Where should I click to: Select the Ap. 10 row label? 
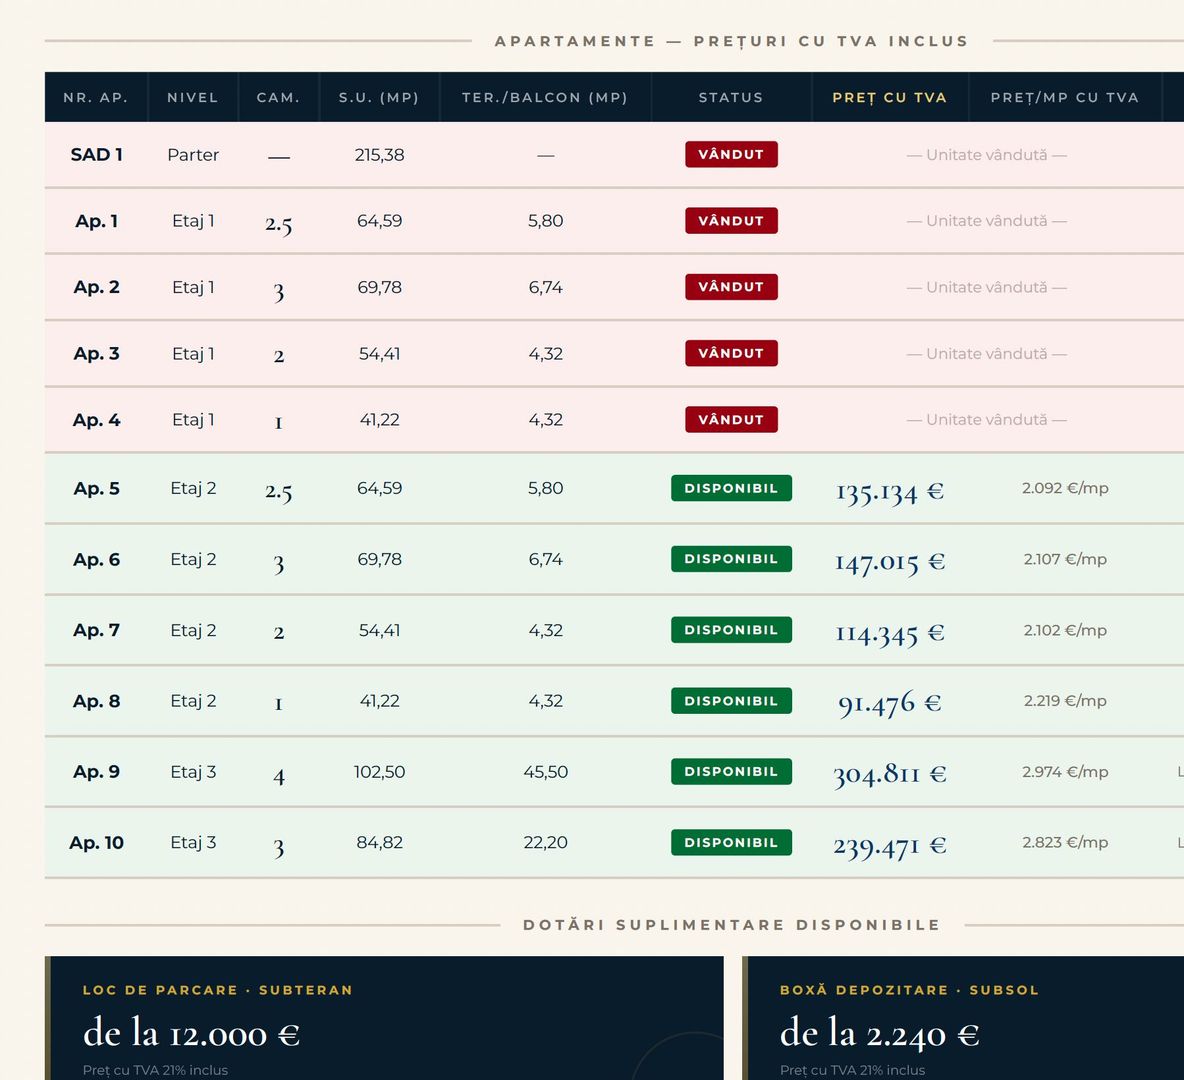tap(96, 843)
